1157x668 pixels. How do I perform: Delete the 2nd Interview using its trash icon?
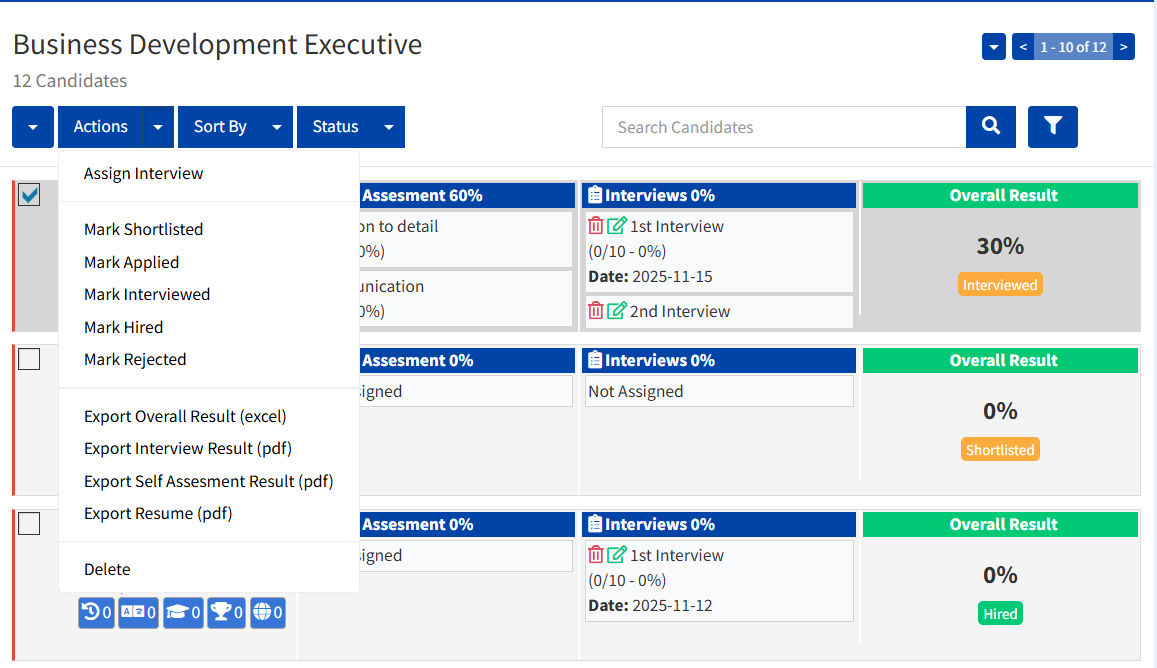596,311
